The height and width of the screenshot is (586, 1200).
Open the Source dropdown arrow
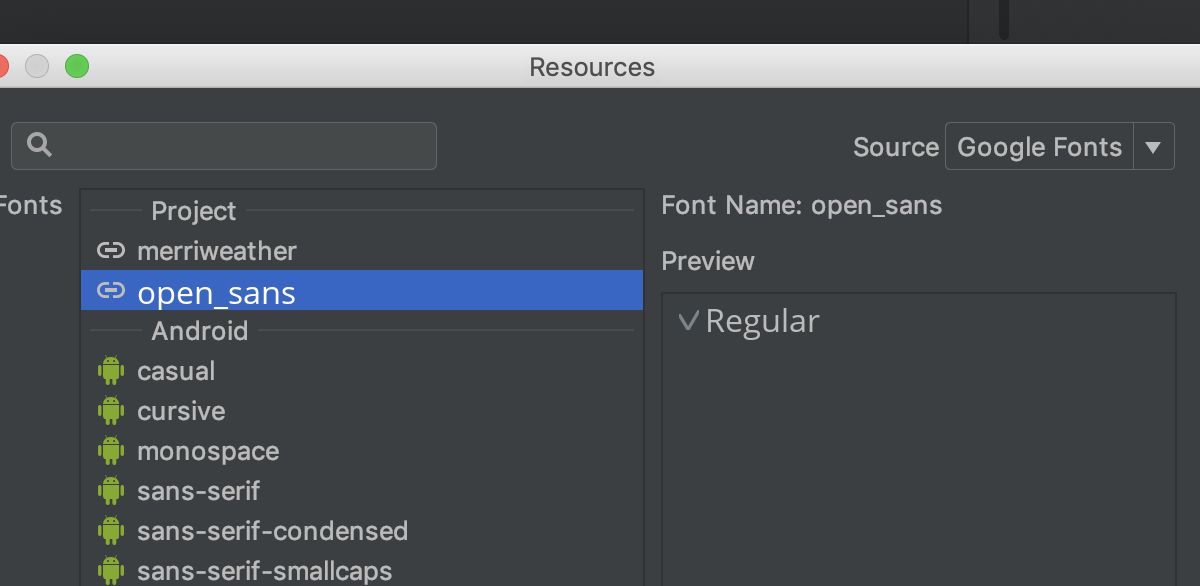[x=1153, y=147]
